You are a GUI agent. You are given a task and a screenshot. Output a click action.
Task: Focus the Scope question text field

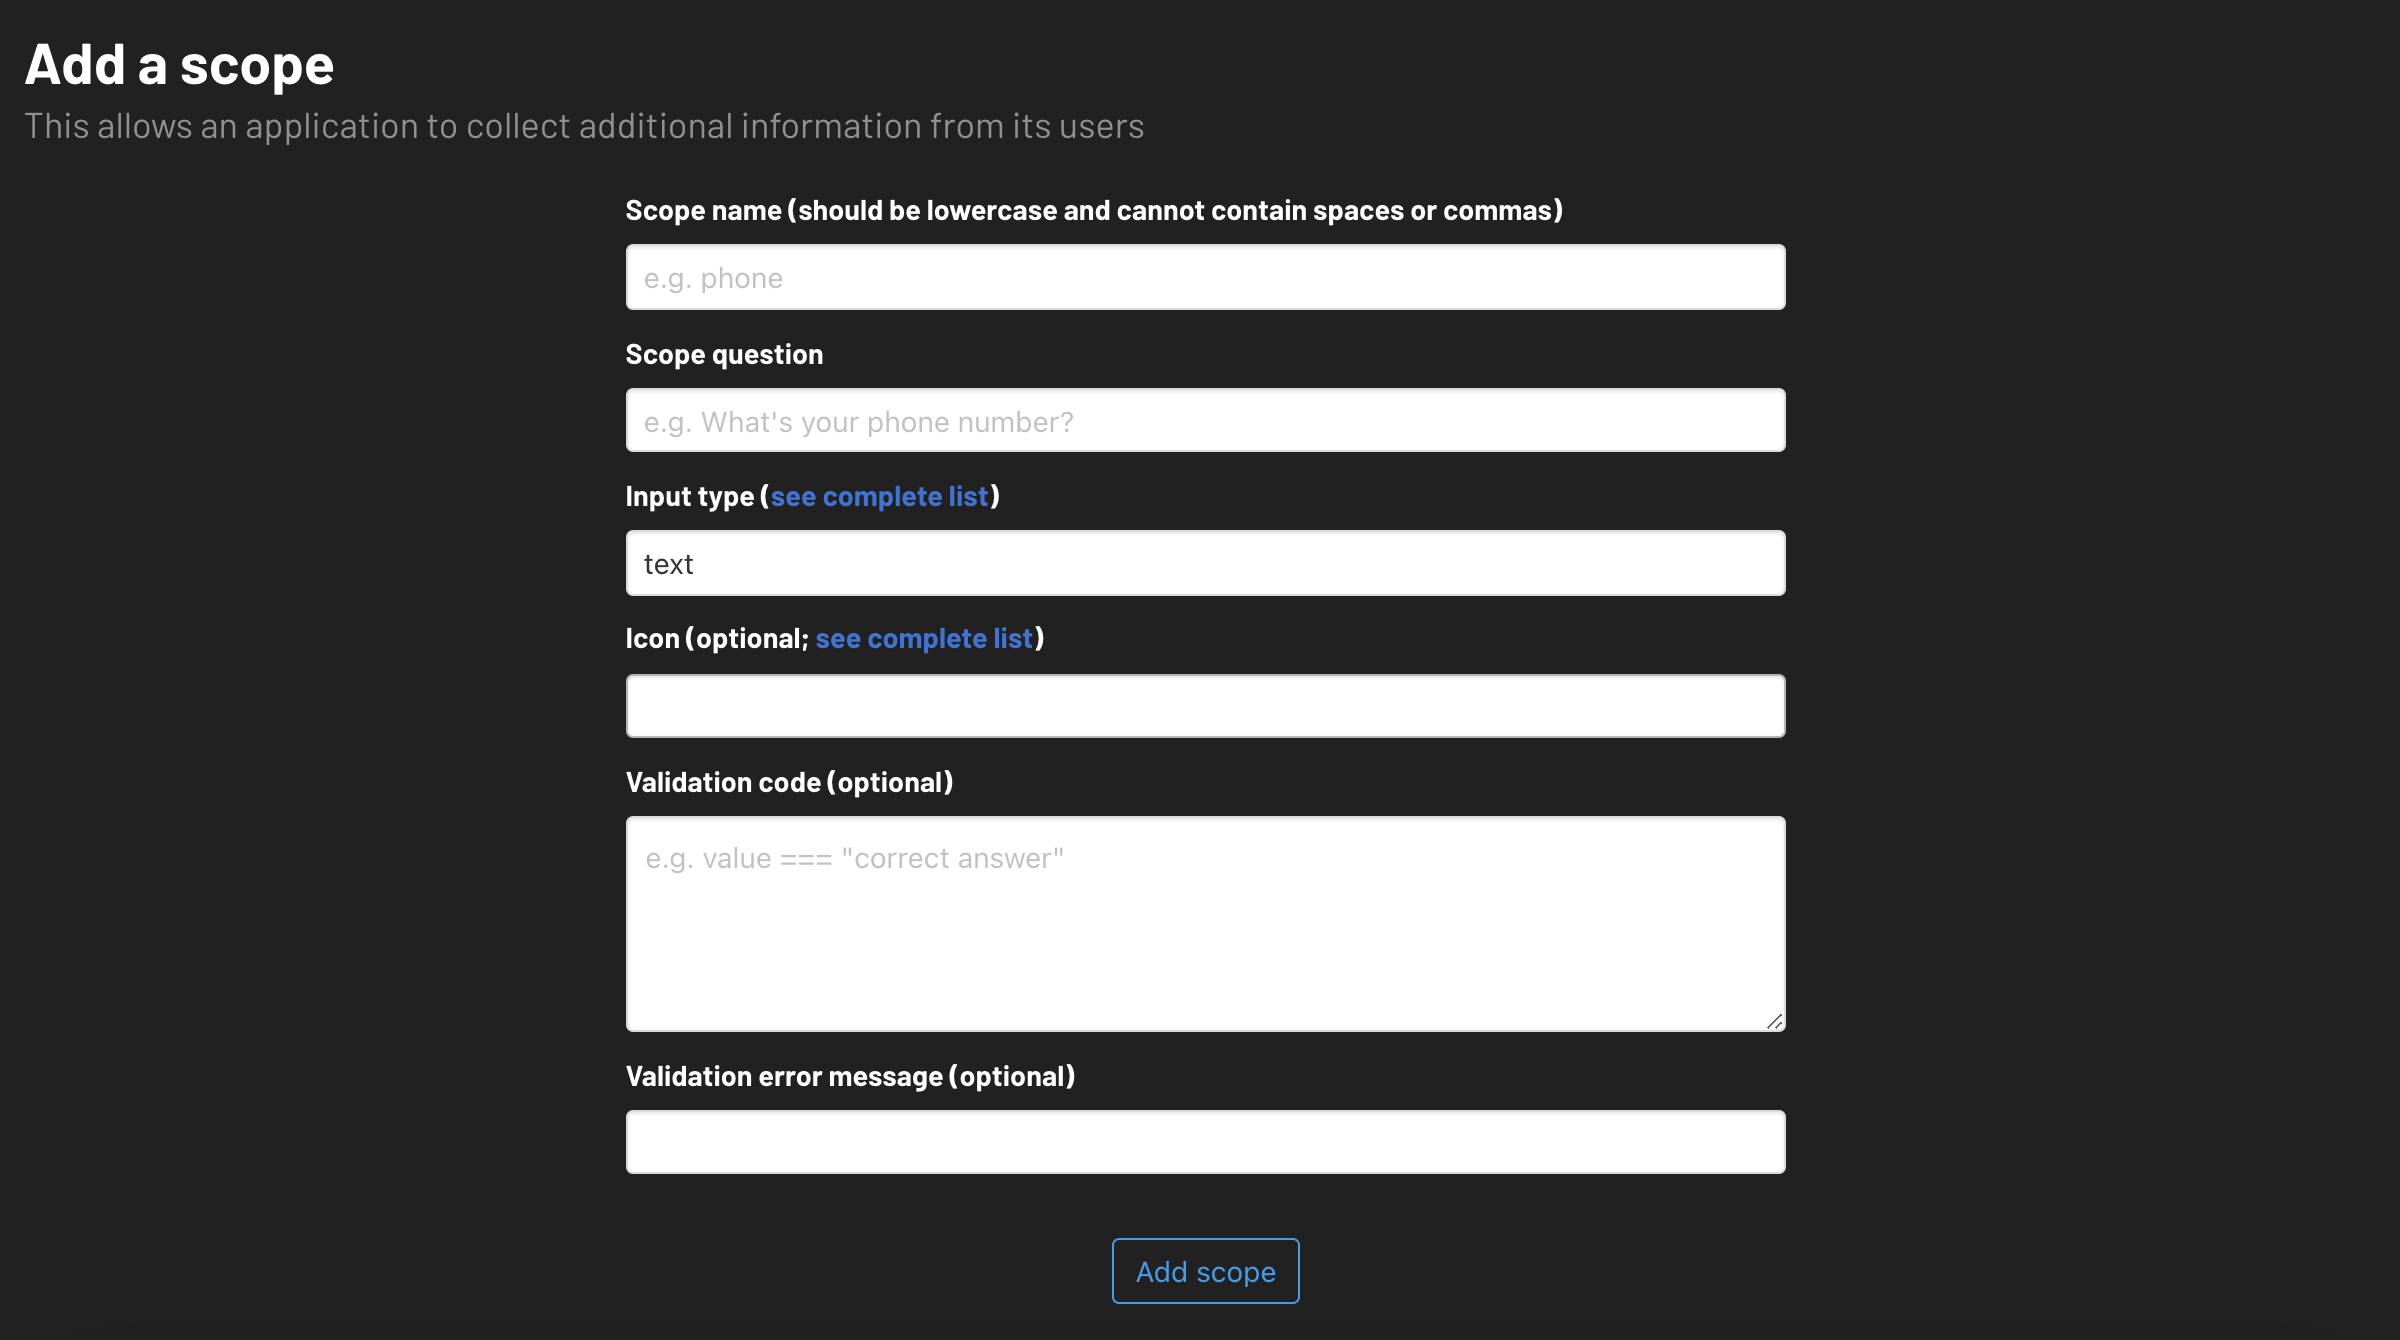1205,420
